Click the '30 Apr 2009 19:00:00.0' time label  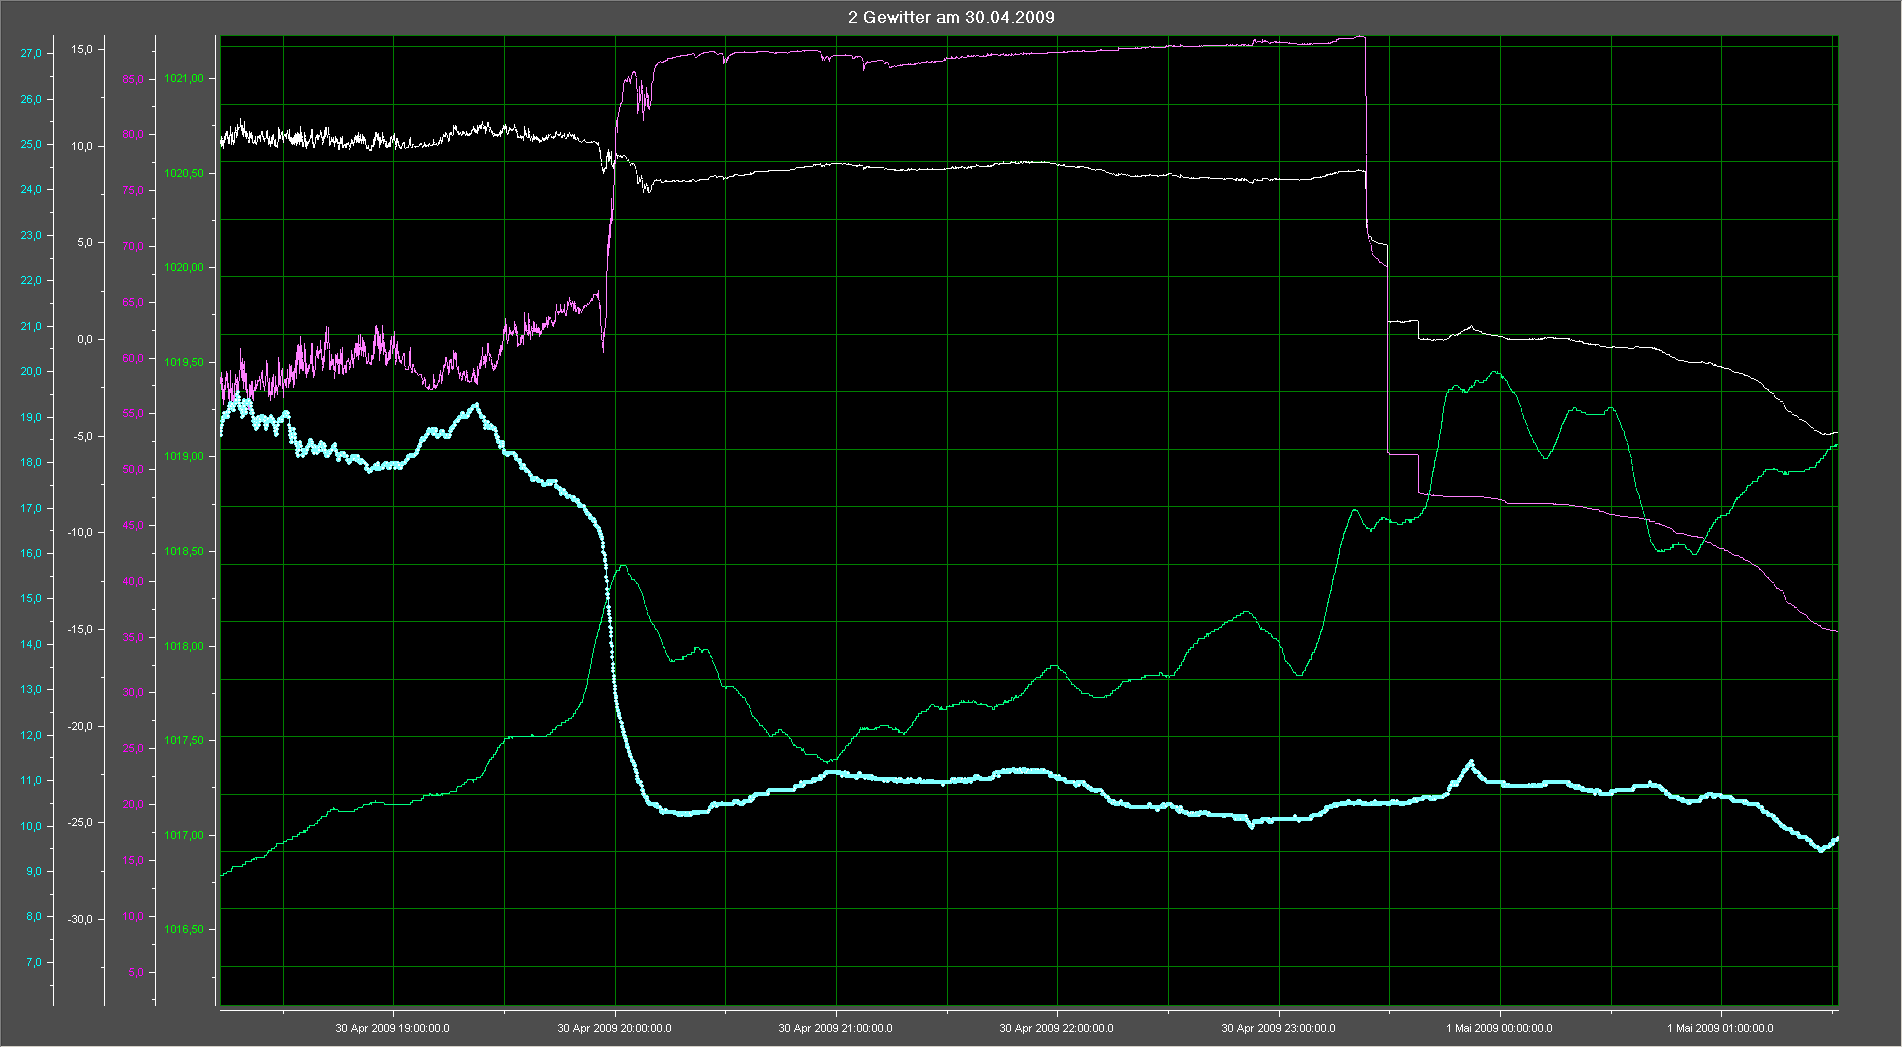click(x=392, y=1028)
